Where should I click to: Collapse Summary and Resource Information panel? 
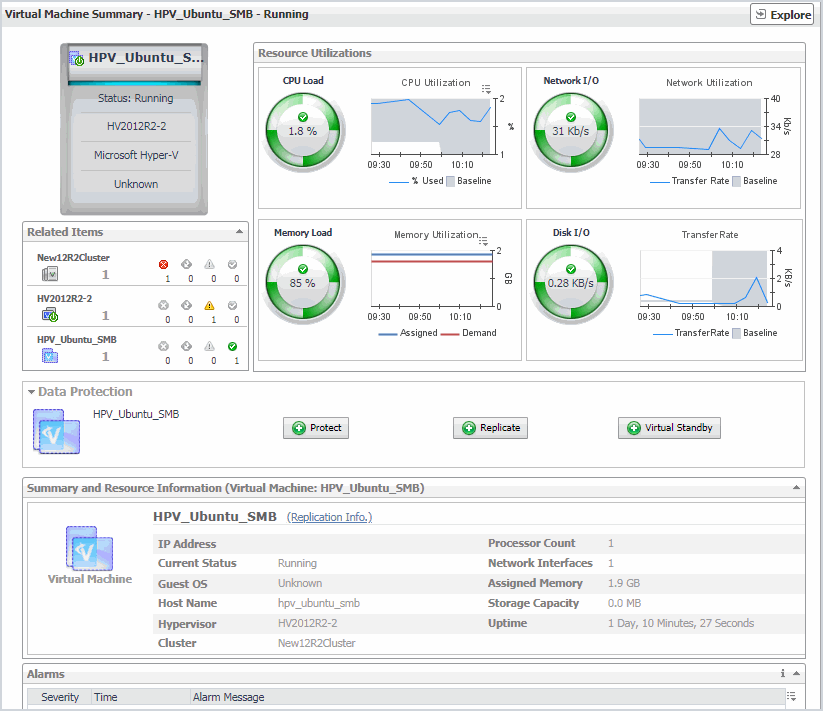796,488
